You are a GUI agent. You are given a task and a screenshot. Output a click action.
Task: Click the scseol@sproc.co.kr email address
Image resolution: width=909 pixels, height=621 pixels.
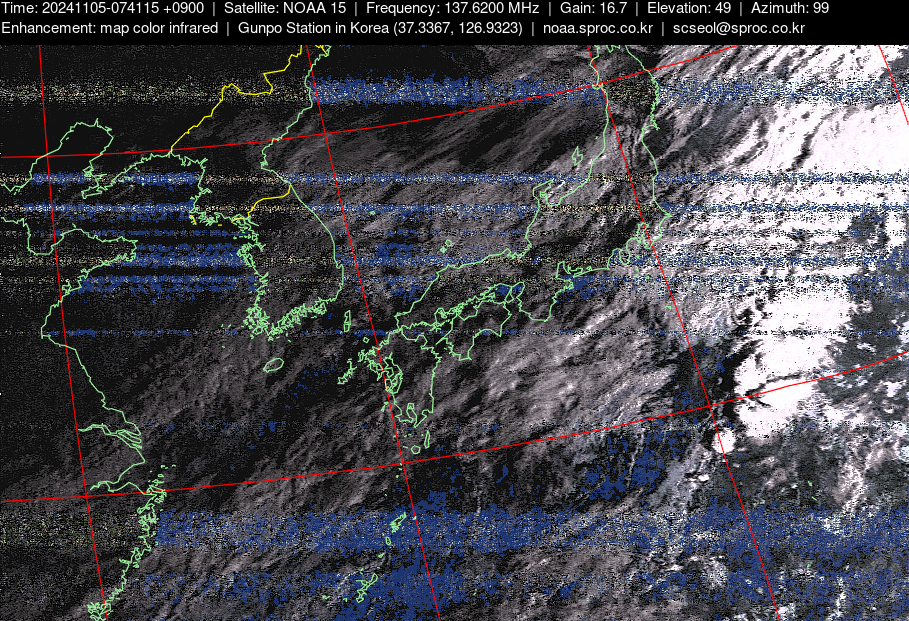[739, 28]
